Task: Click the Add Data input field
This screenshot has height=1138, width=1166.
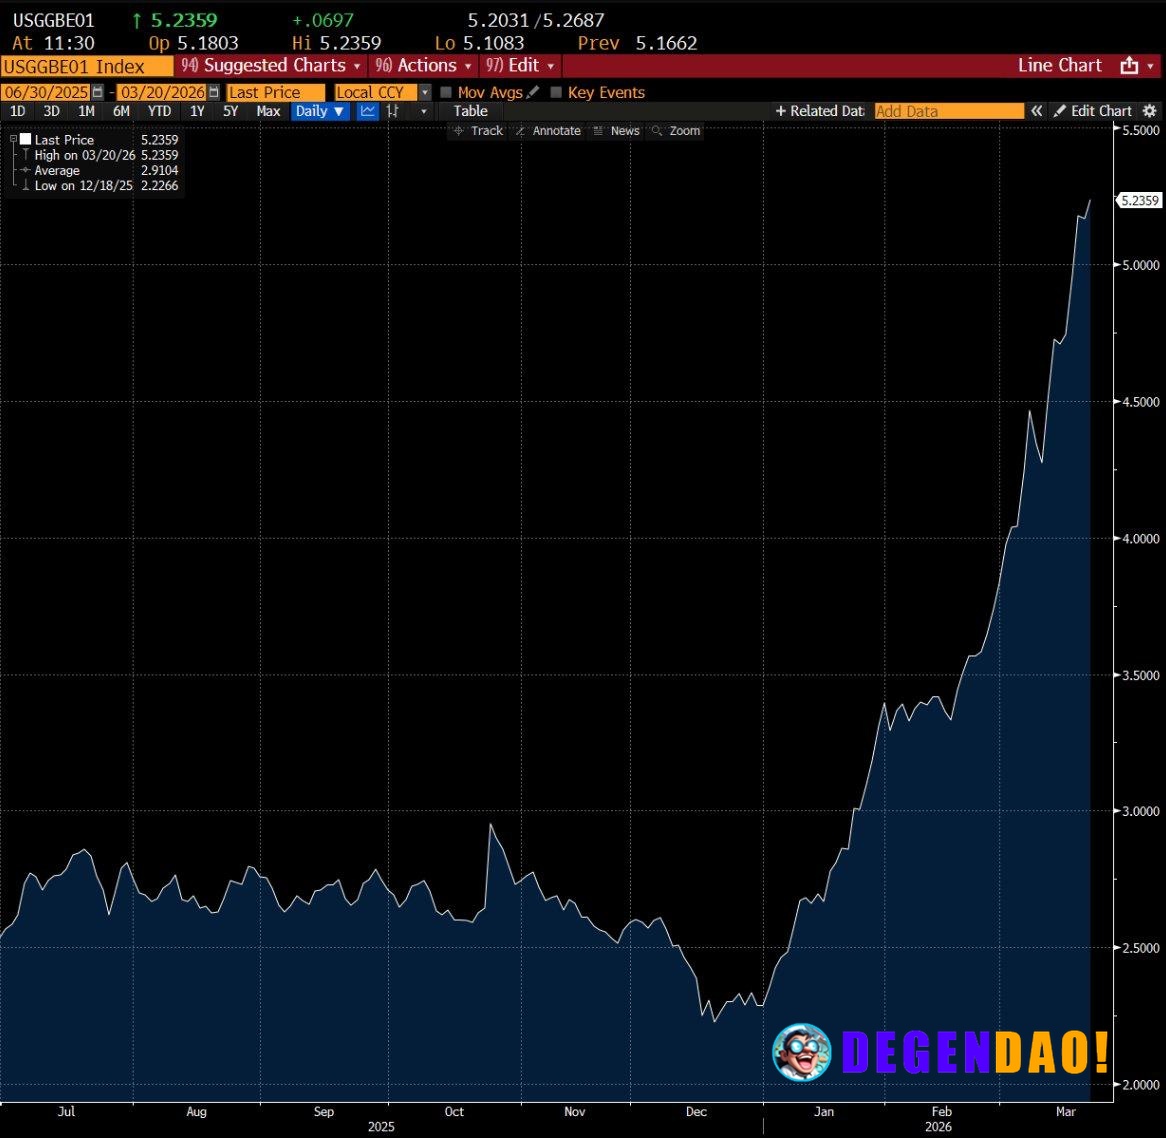Action: [x=948, y=110]
